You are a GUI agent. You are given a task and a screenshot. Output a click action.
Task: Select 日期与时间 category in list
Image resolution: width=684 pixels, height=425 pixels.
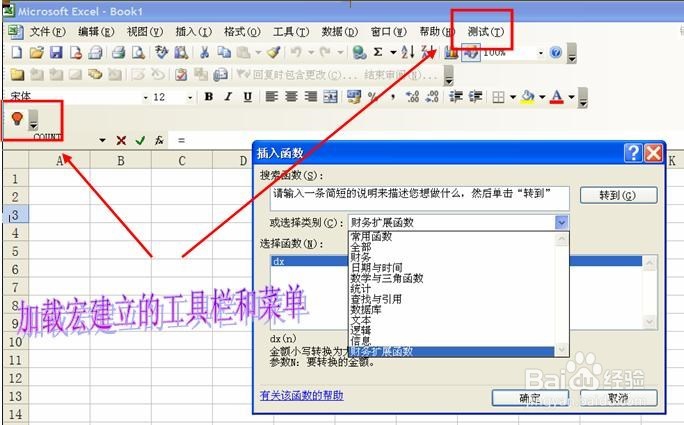click(x=376, y=267)
